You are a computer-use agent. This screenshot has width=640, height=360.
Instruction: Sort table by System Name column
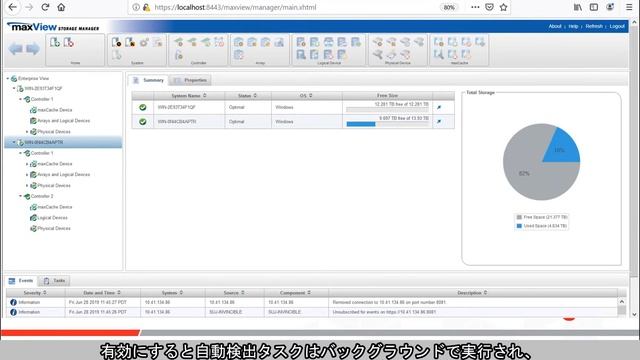point(189,96)
